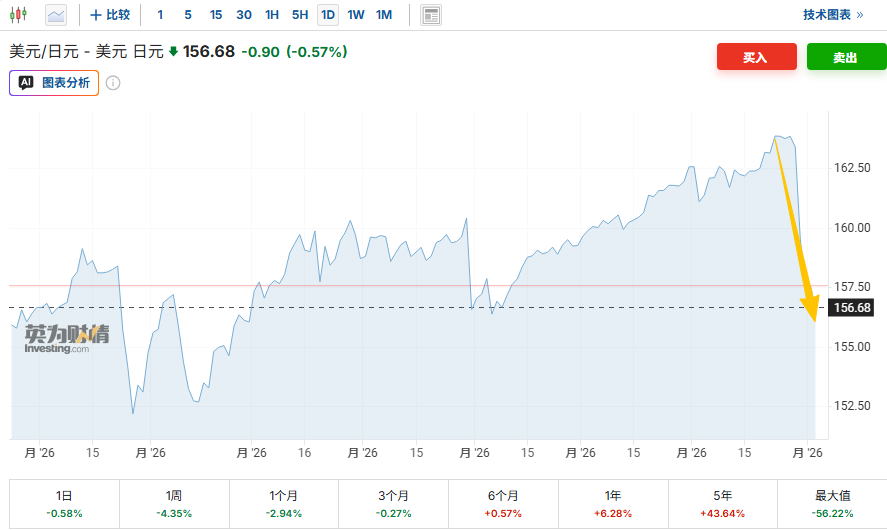Select the area chart type icon
Image resolution: width=887 pixels, height=530 pixels.
click(x=56, y=15)
